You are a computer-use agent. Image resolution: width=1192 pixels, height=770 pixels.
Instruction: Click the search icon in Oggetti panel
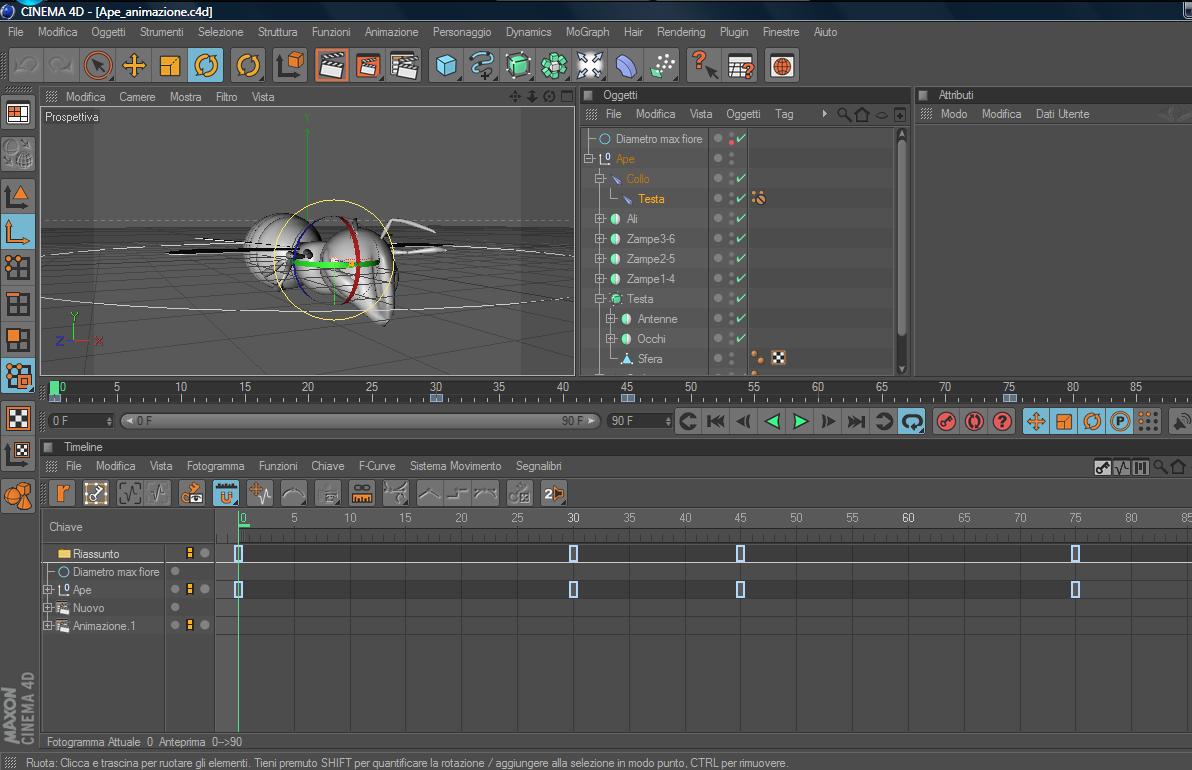pyautogui.click(x=844, y=114)
